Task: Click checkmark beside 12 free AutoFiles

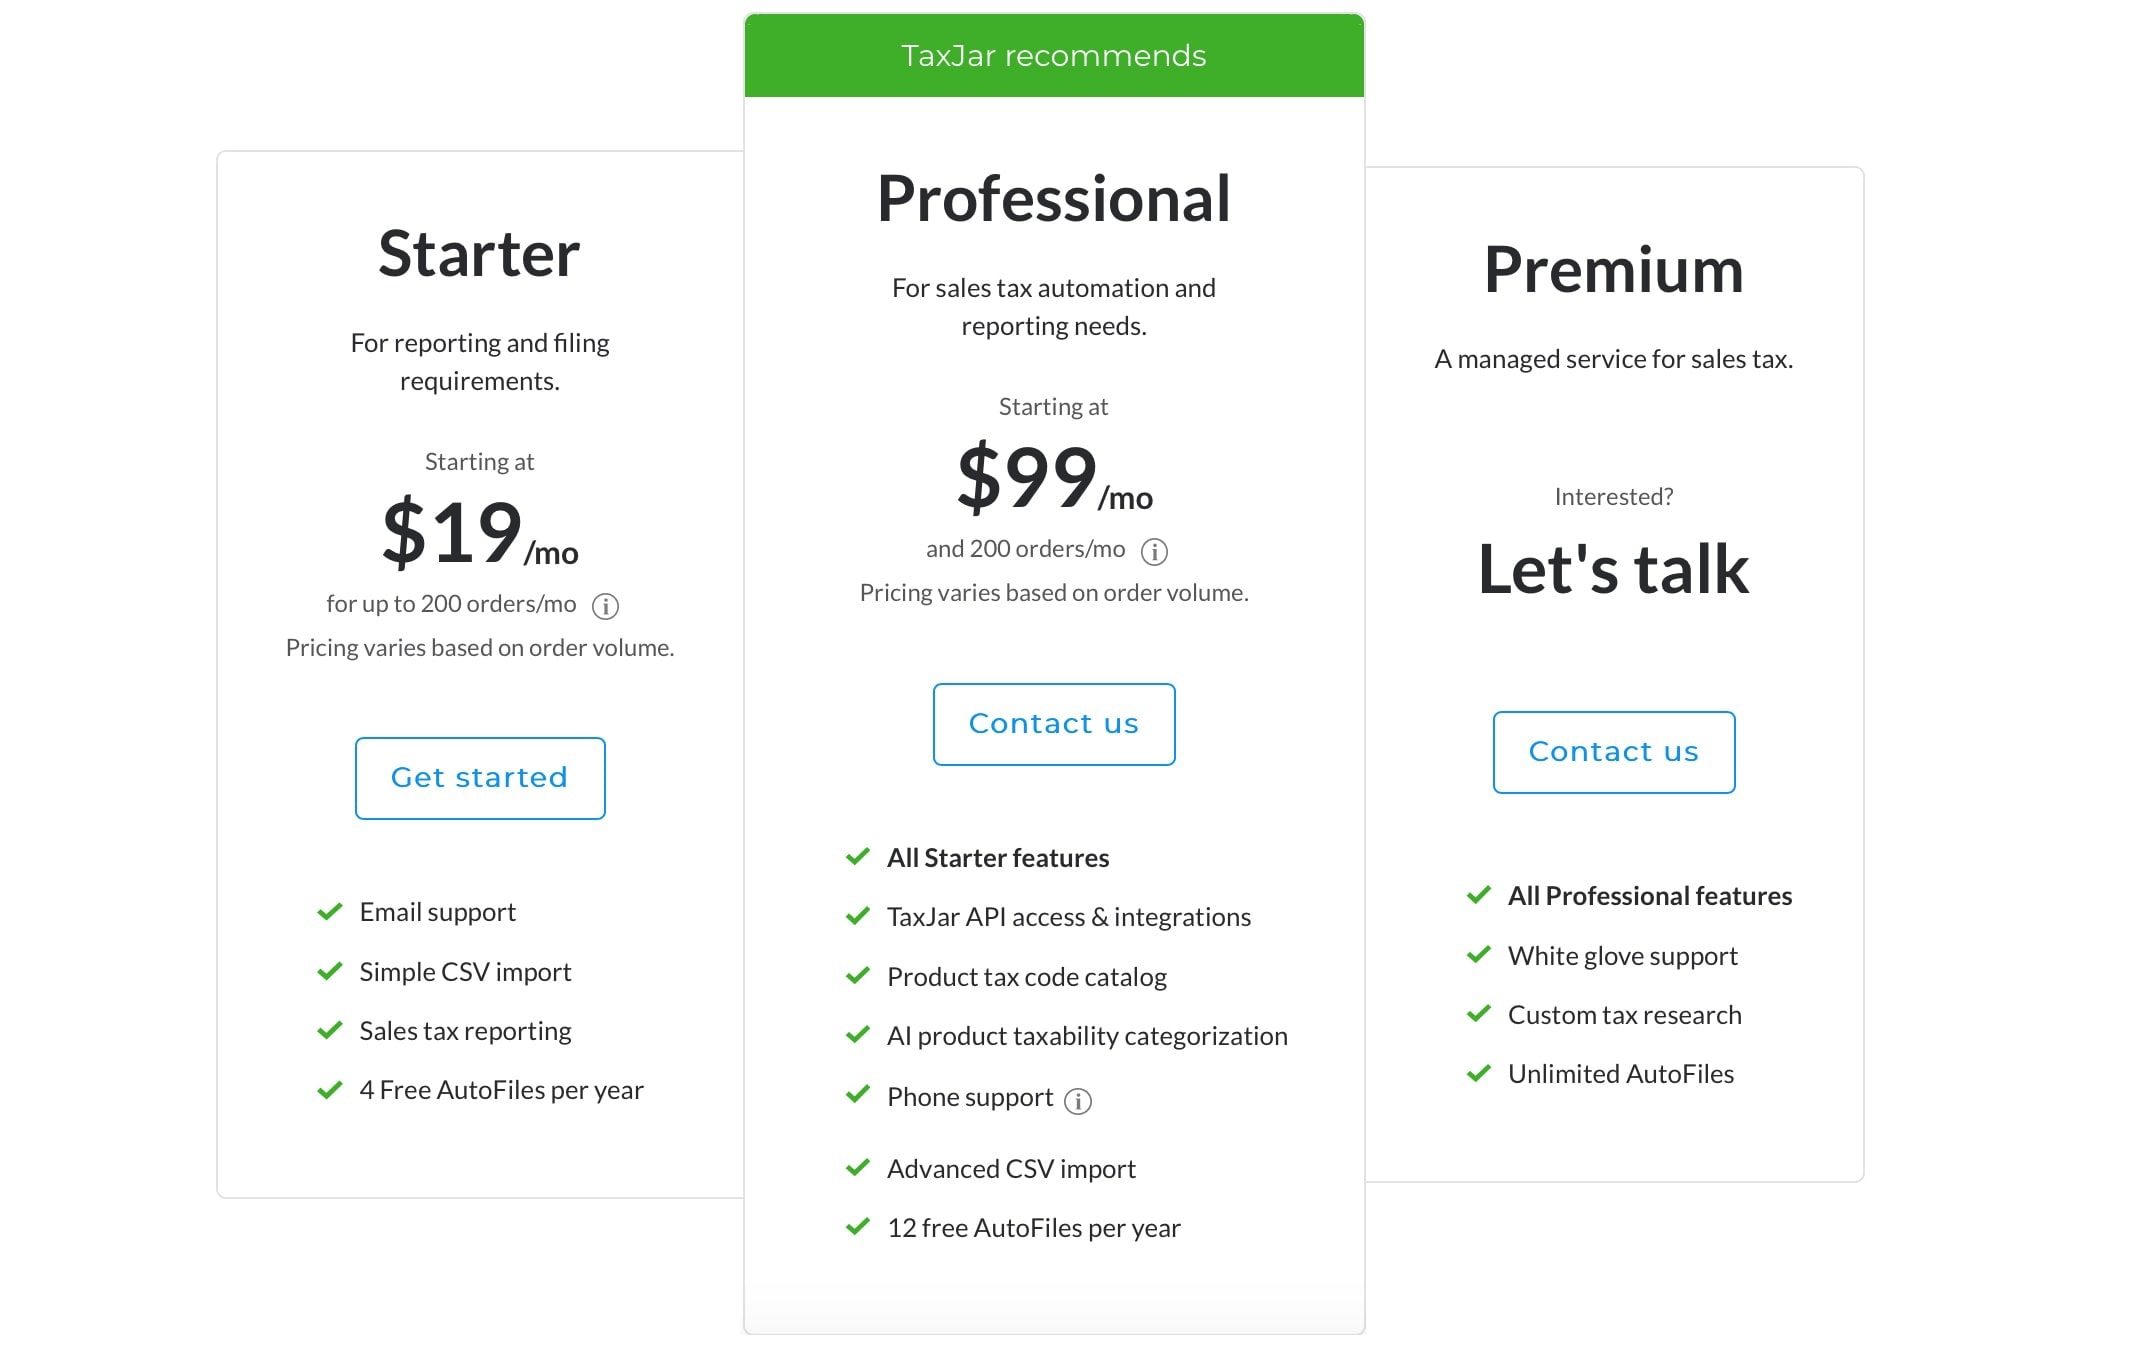Action: pyautogui.click(x=858, y=1227)
